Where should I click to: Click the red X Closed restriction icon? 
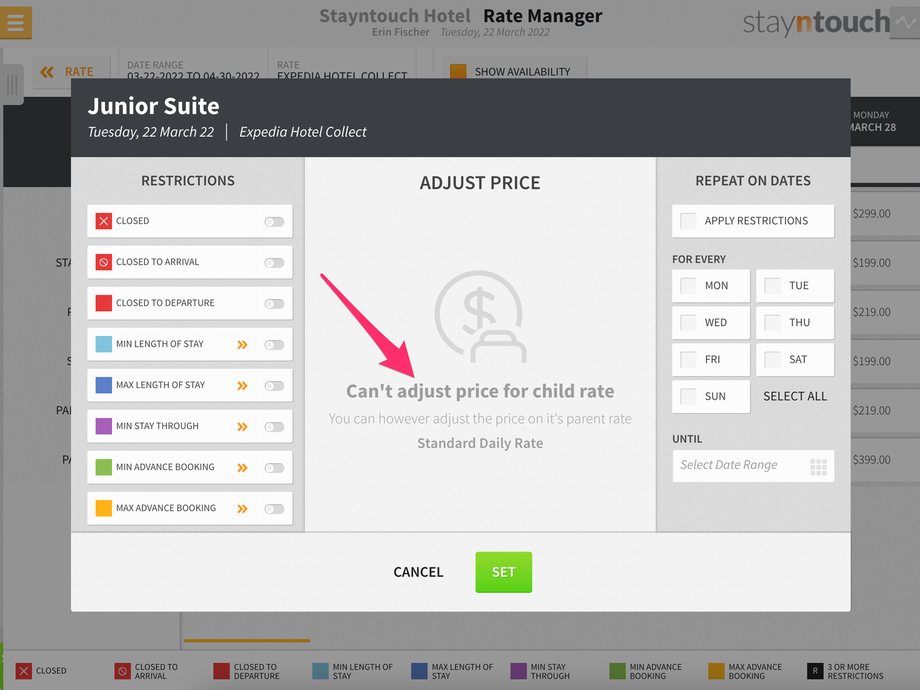point(104,221)
